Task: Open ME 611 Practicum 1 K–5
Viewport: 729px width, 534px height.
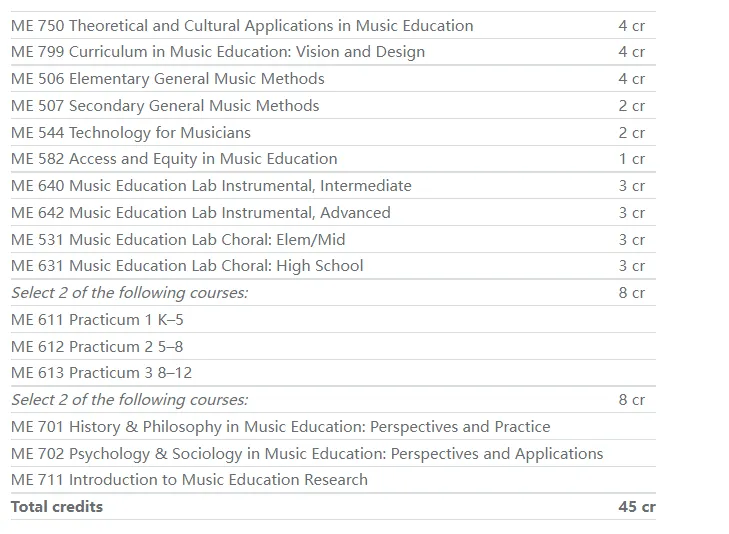Action: pyautogui.click(x=97, y=320)
